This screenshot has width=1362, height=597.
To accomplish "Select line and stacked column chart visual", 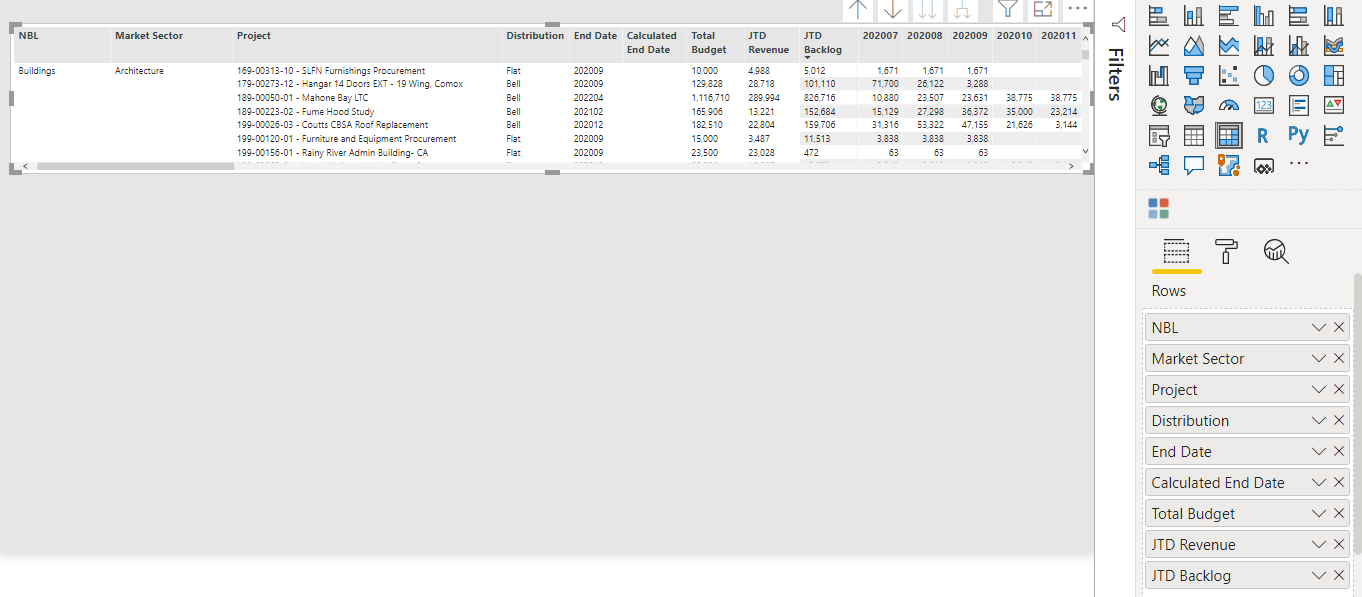I will 1264,45.
